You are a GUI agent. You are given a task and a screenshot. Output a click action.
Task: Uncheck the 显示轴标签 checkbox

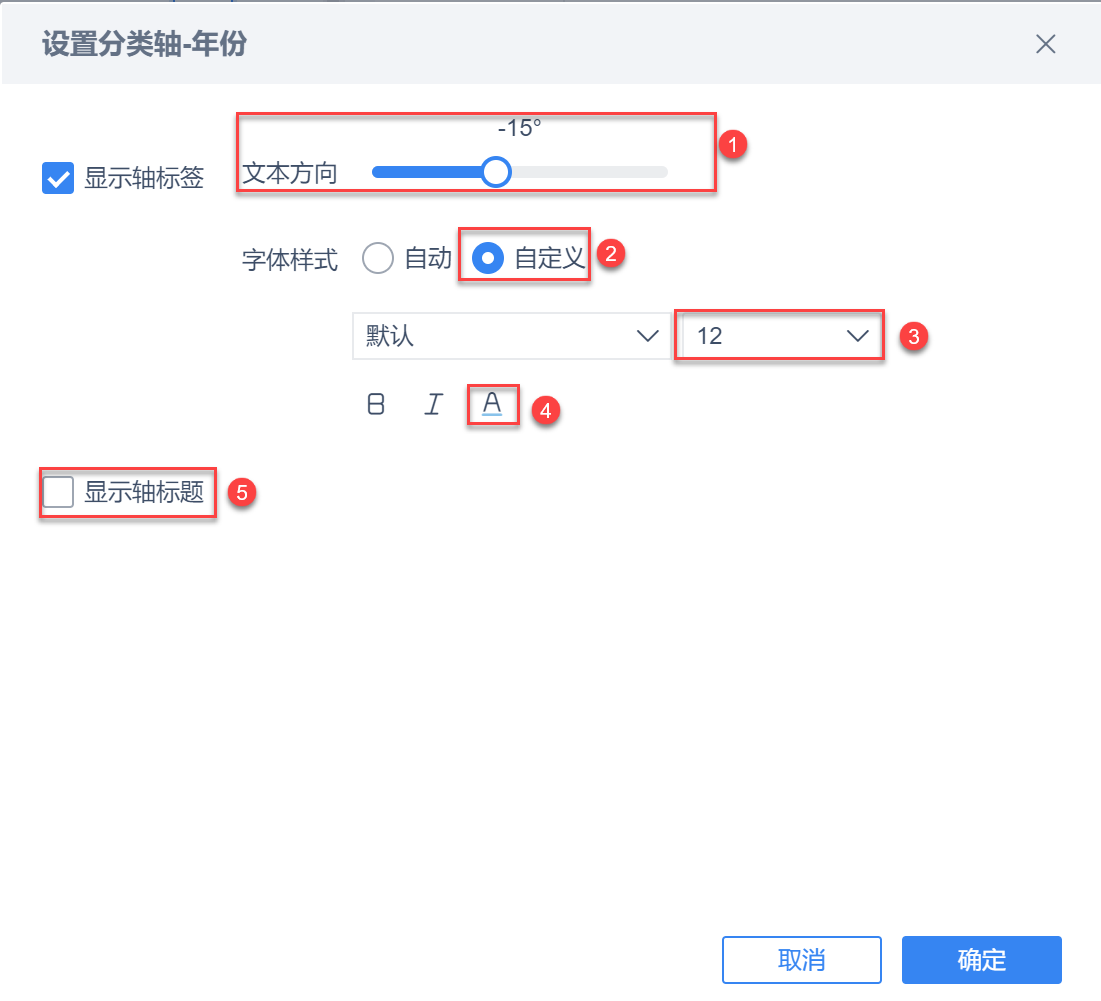pos(58,178)
